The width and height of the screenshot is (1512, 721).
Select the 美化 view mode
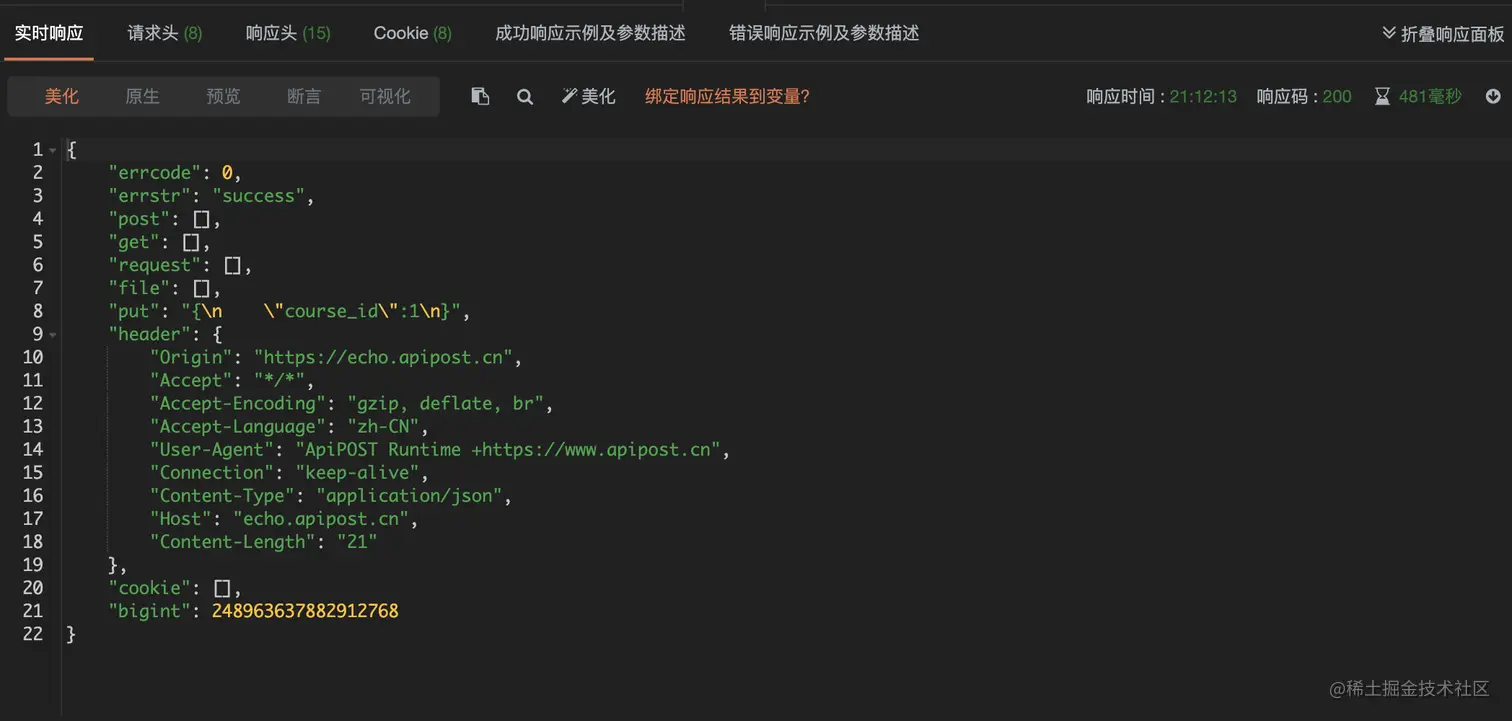pyautogui.click(x=61, y=96)
